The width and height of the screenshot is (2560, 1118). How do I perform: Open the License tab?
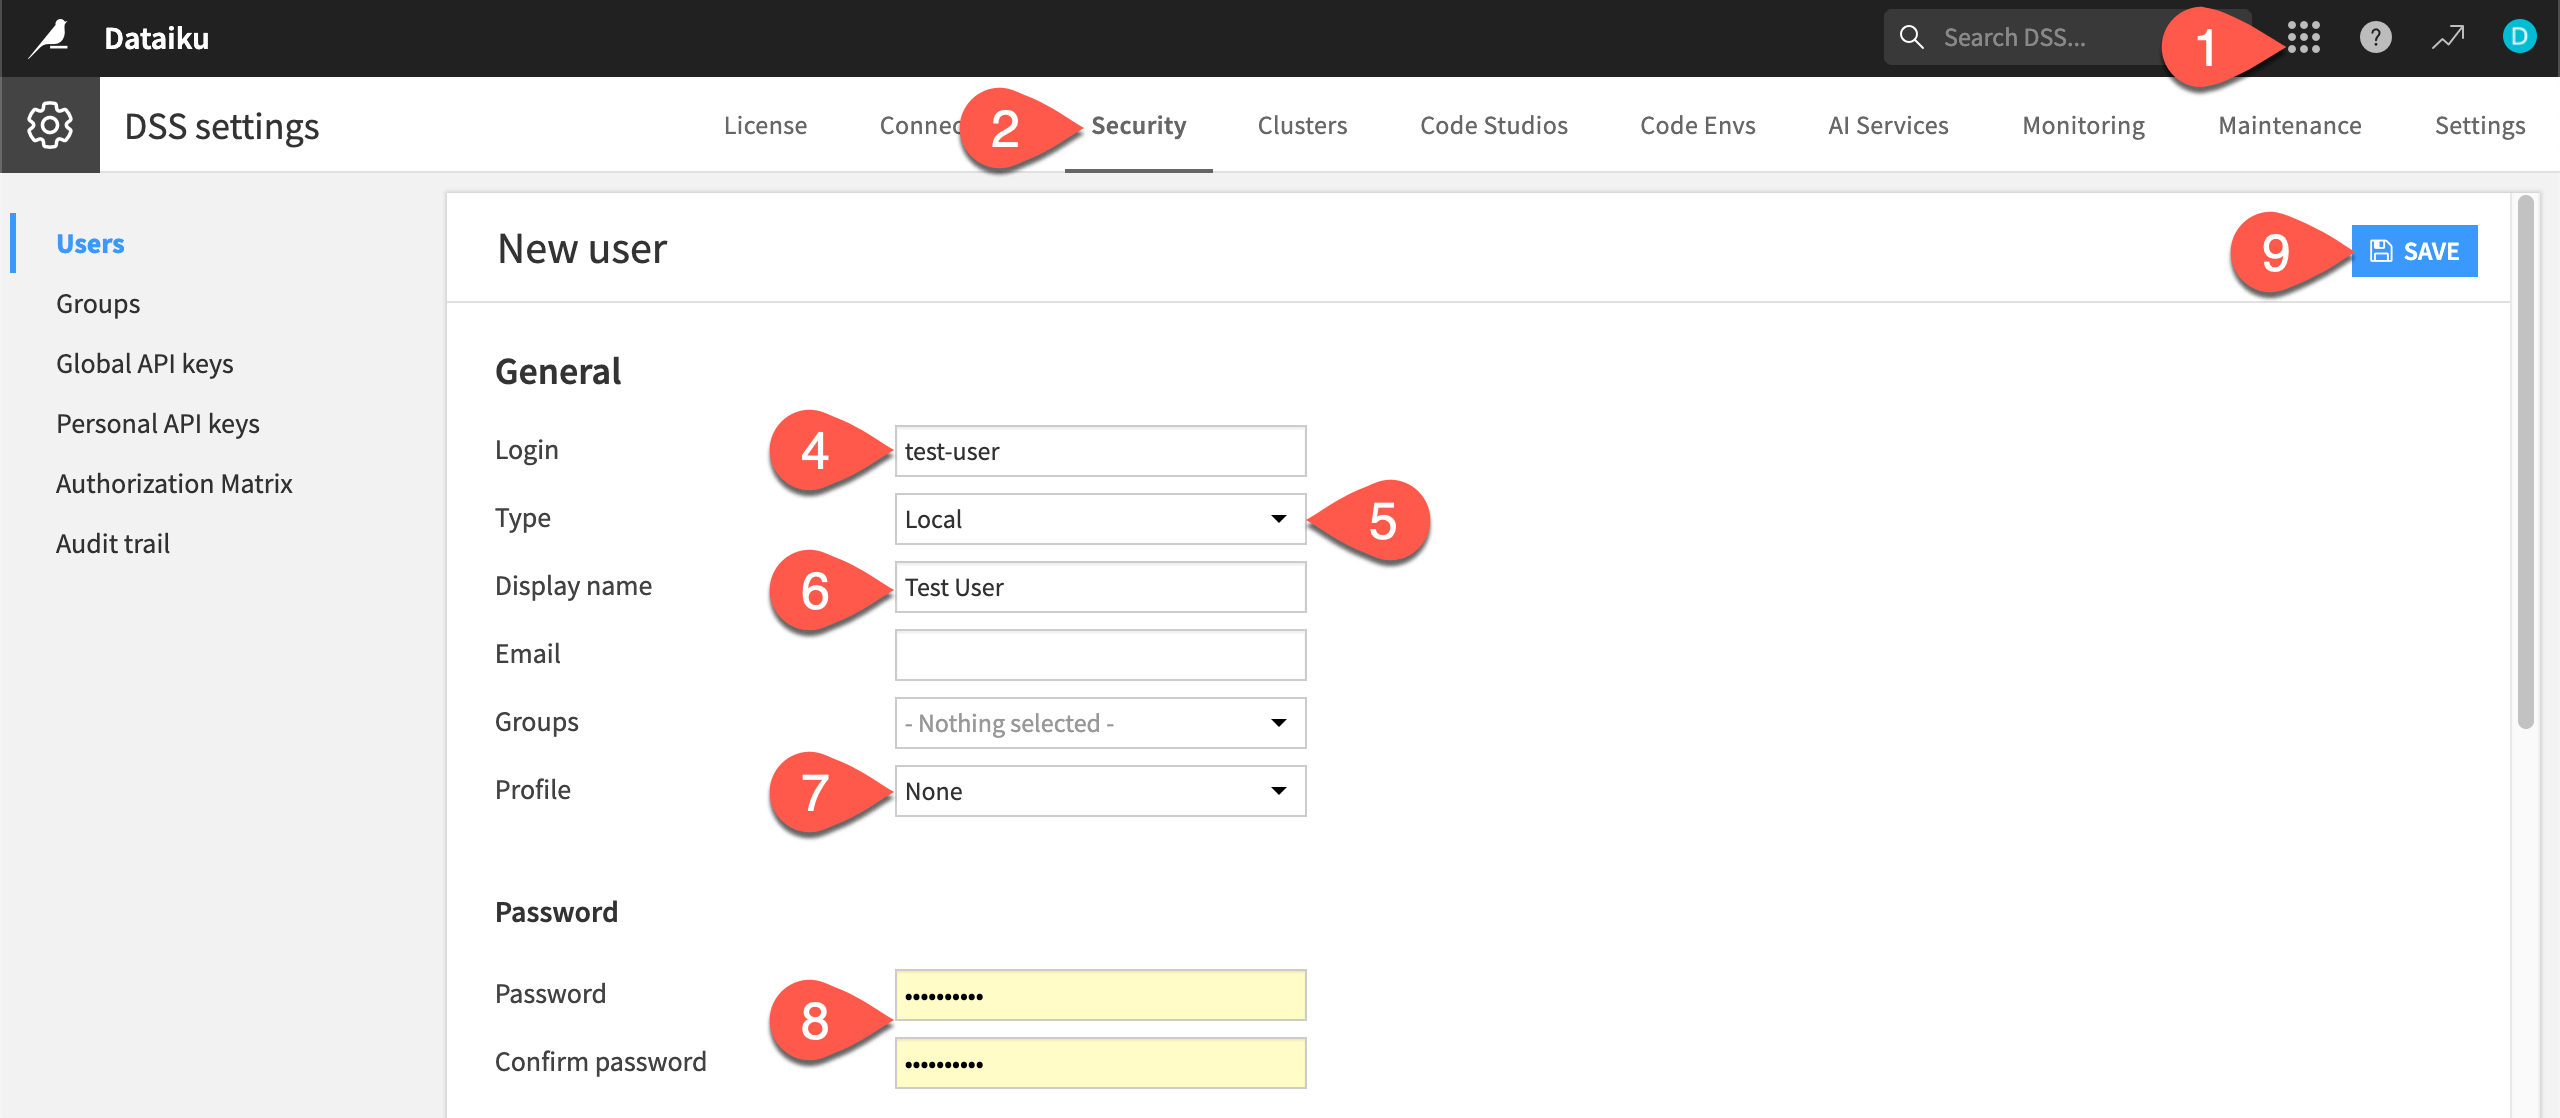765,125
